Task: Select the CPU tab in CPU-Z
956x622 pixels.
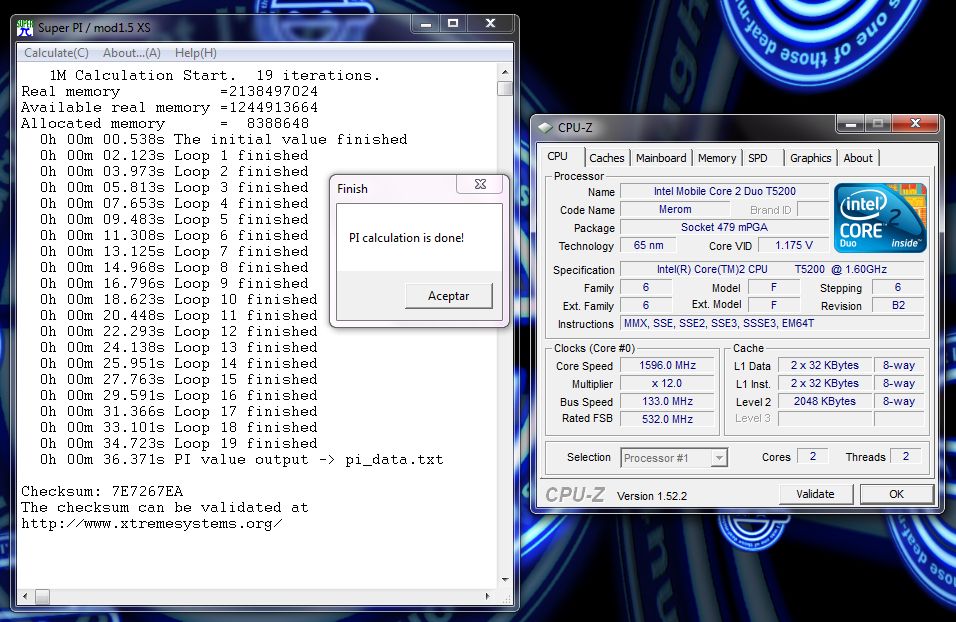Action: tap(557, 156)
